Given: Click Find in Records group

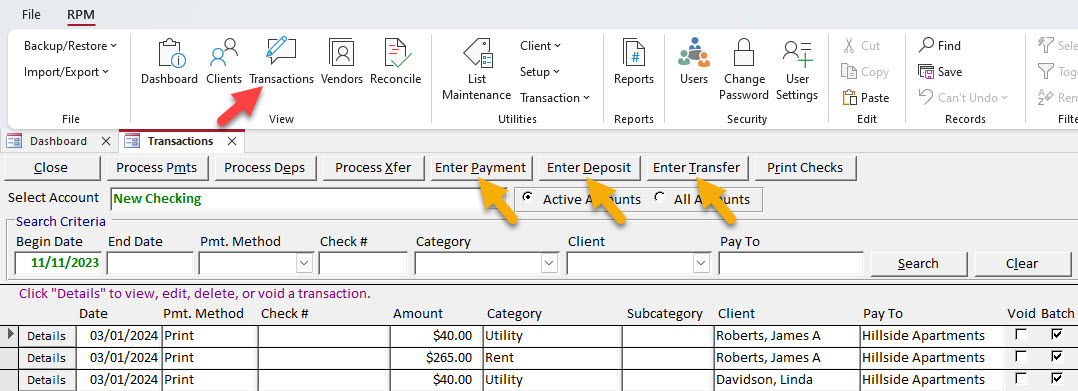Looking at the screenshot, I should coord(940,46).
